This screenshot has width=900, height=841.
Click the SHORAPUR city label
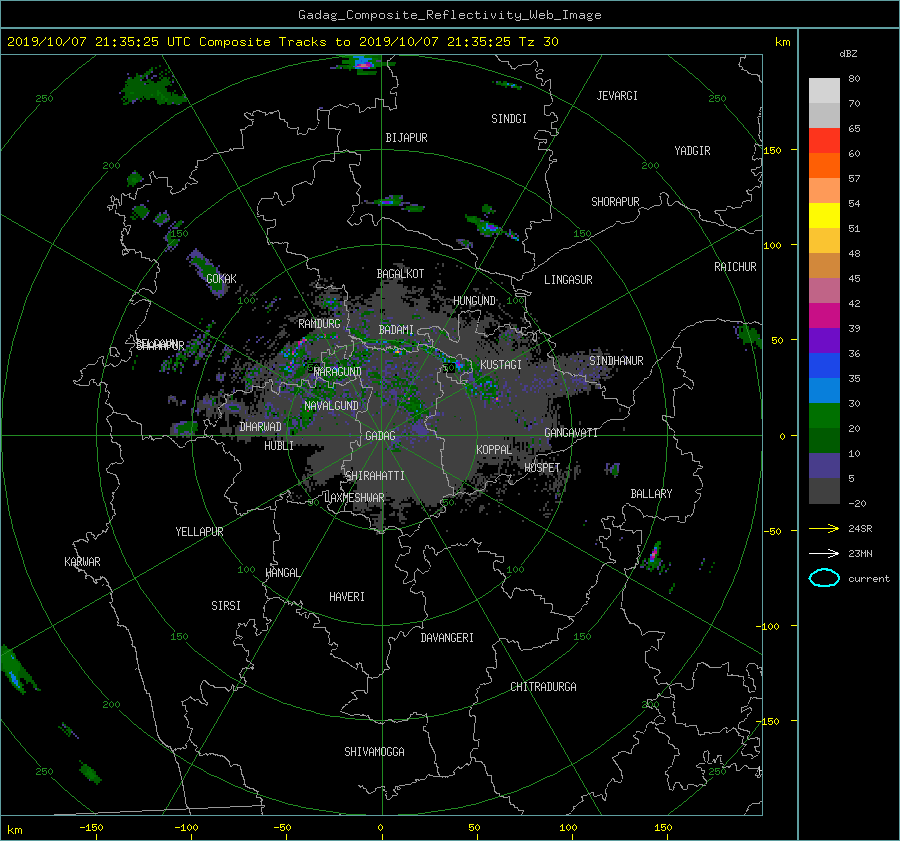click(615, 202)
